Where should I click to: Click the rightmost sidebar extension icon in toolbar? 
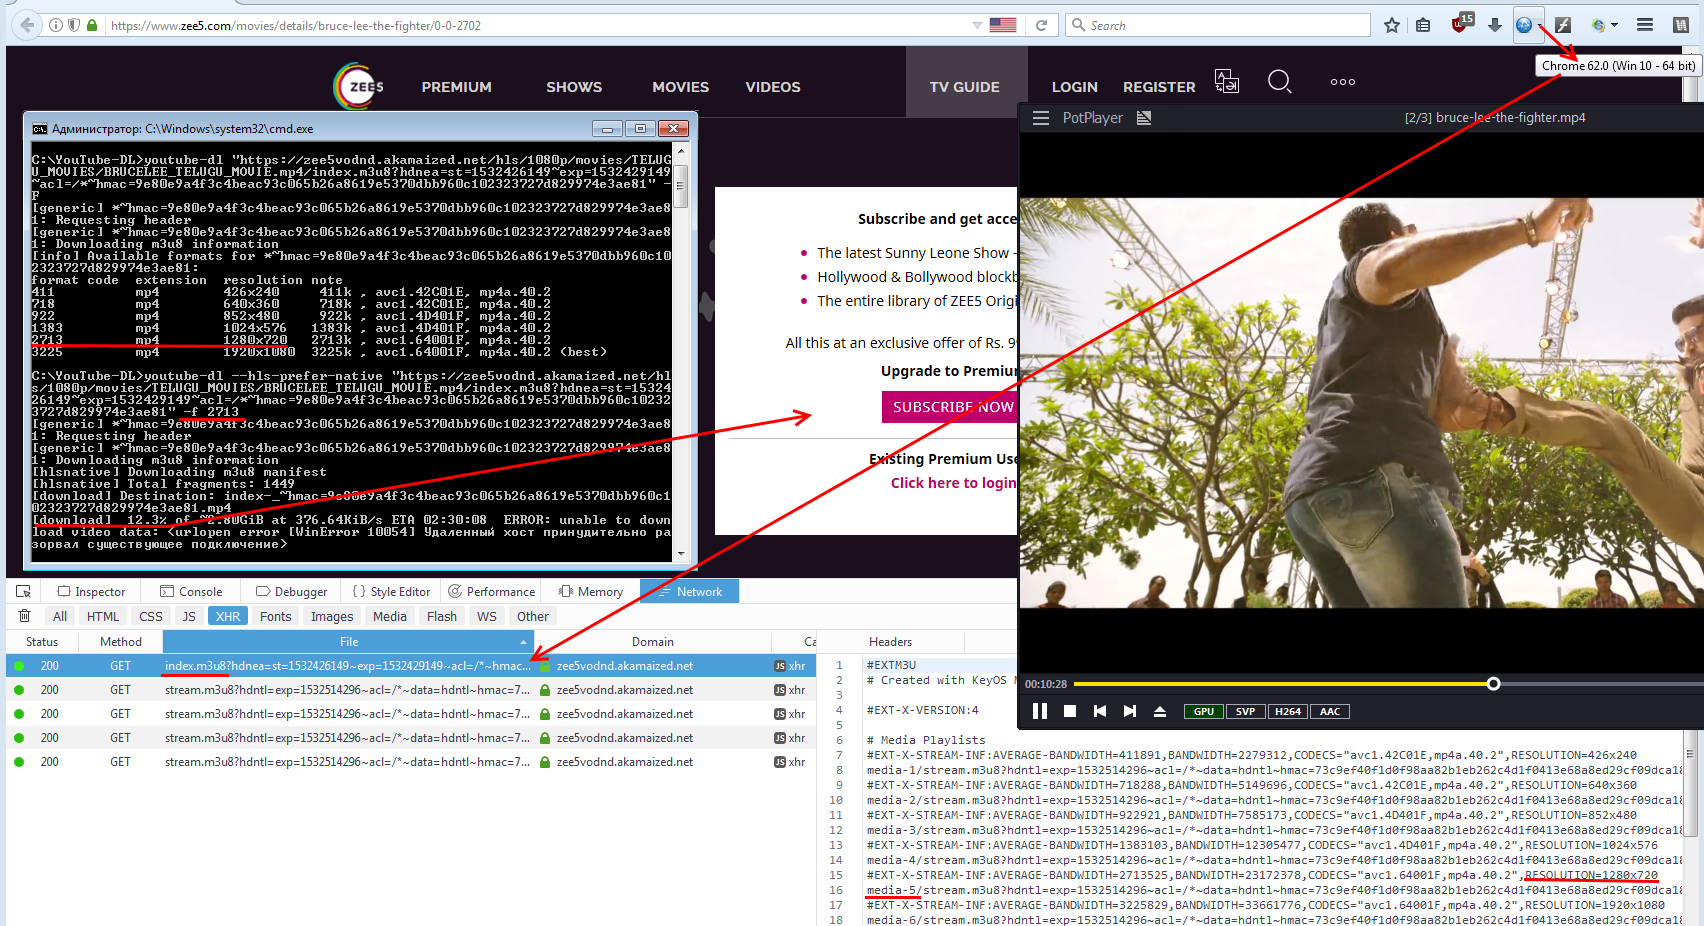pyautogui.click(x=1681, y=25)
